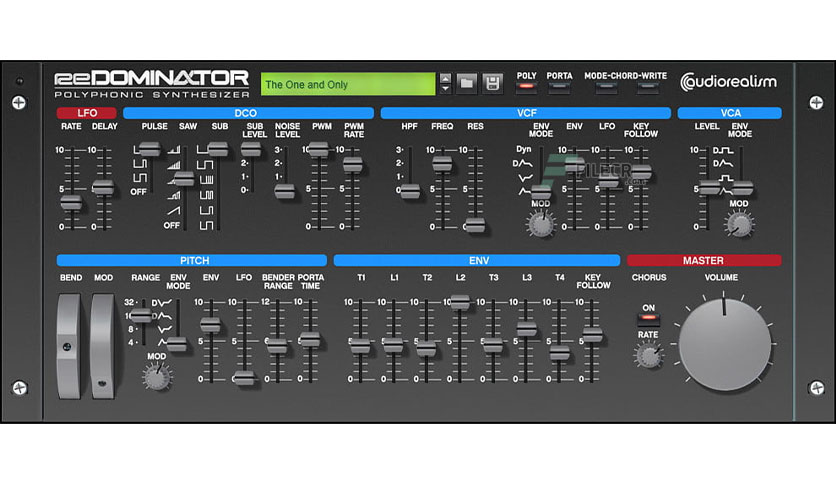This screenshot has width=836, height=484.
Task: Toggle the PORTA button
Action: pos(559,87)
